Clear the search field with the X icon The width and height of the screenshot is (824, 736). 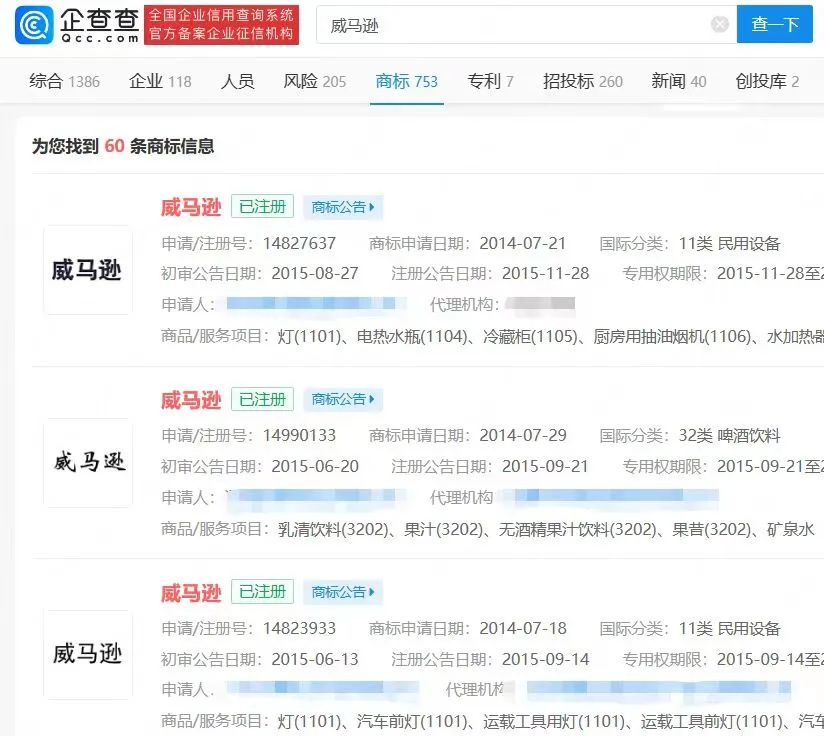pyautogui.click(x=719, y=24)
